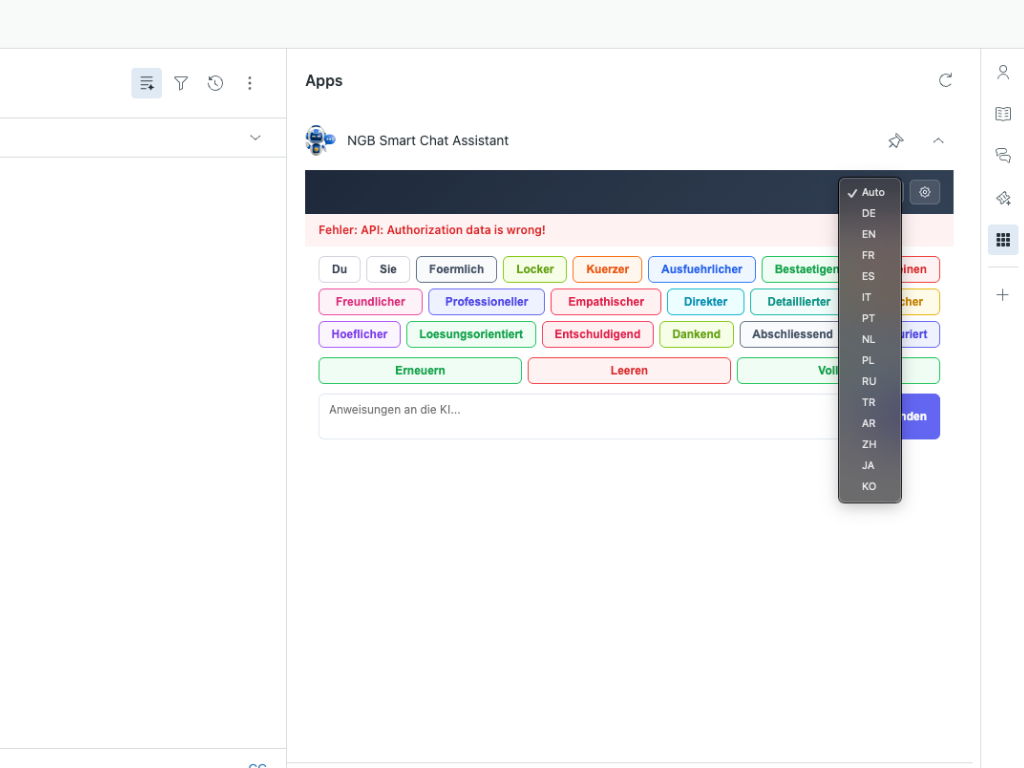1024x768 pixels.
Task: Collapse the NGB Smart Chat Assistant panel
Action: 938,141
